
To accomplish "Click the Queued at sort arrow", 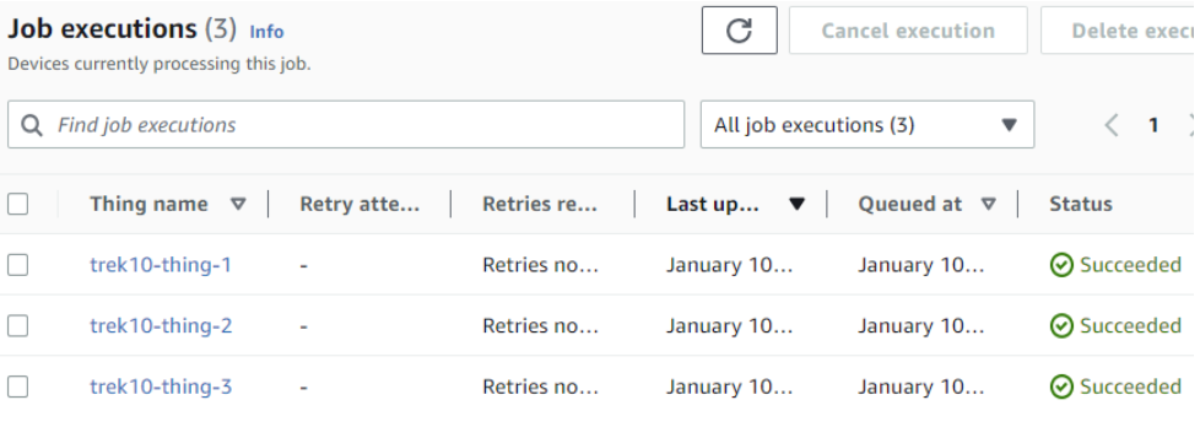I will point(988,204).
